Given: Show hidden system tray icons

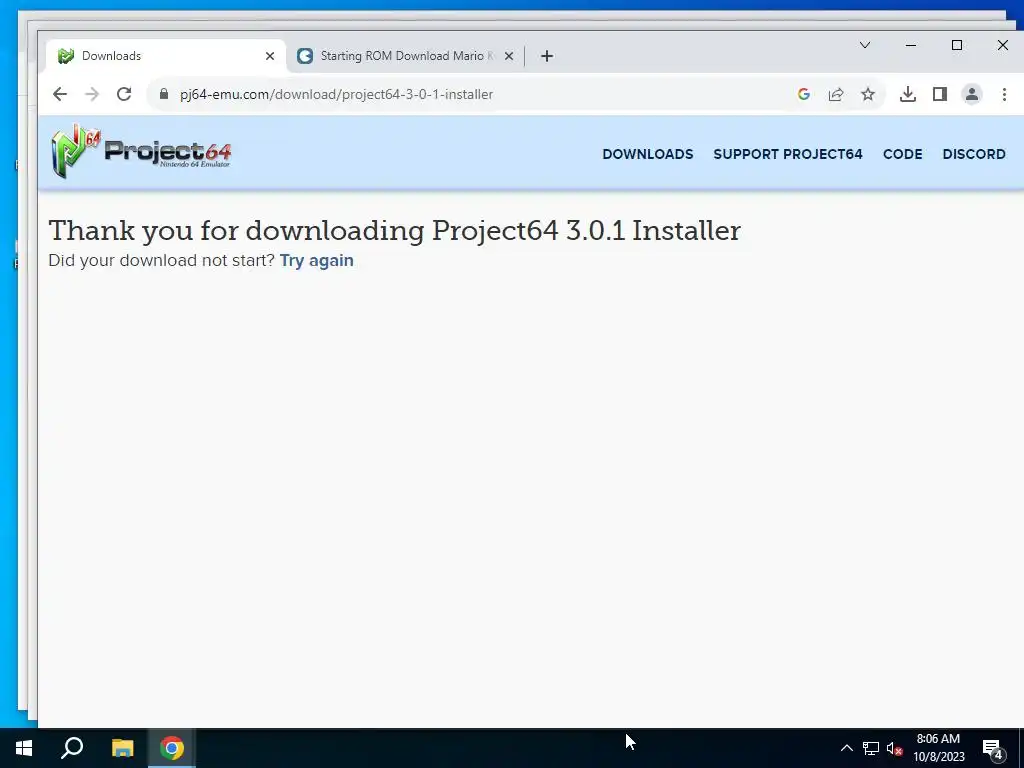Looking at the screenshot, I should 846,748.
